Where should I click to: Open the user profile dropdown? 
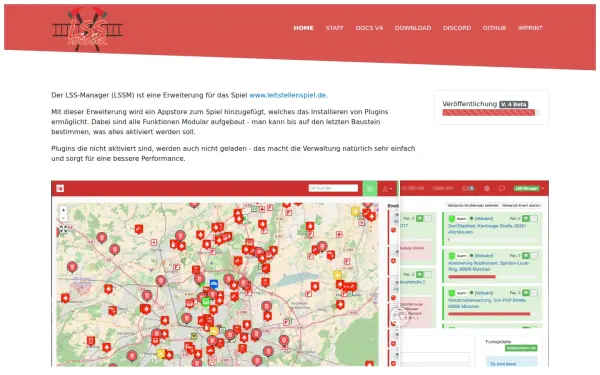pos(387,189)
